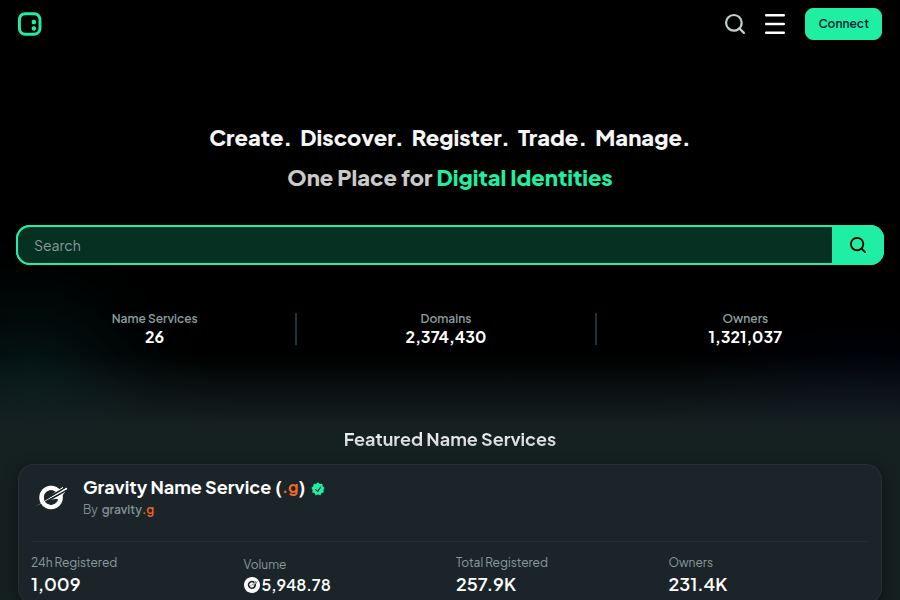Click the Connect button
Viewport: 900px width, 600px height.
843,23
